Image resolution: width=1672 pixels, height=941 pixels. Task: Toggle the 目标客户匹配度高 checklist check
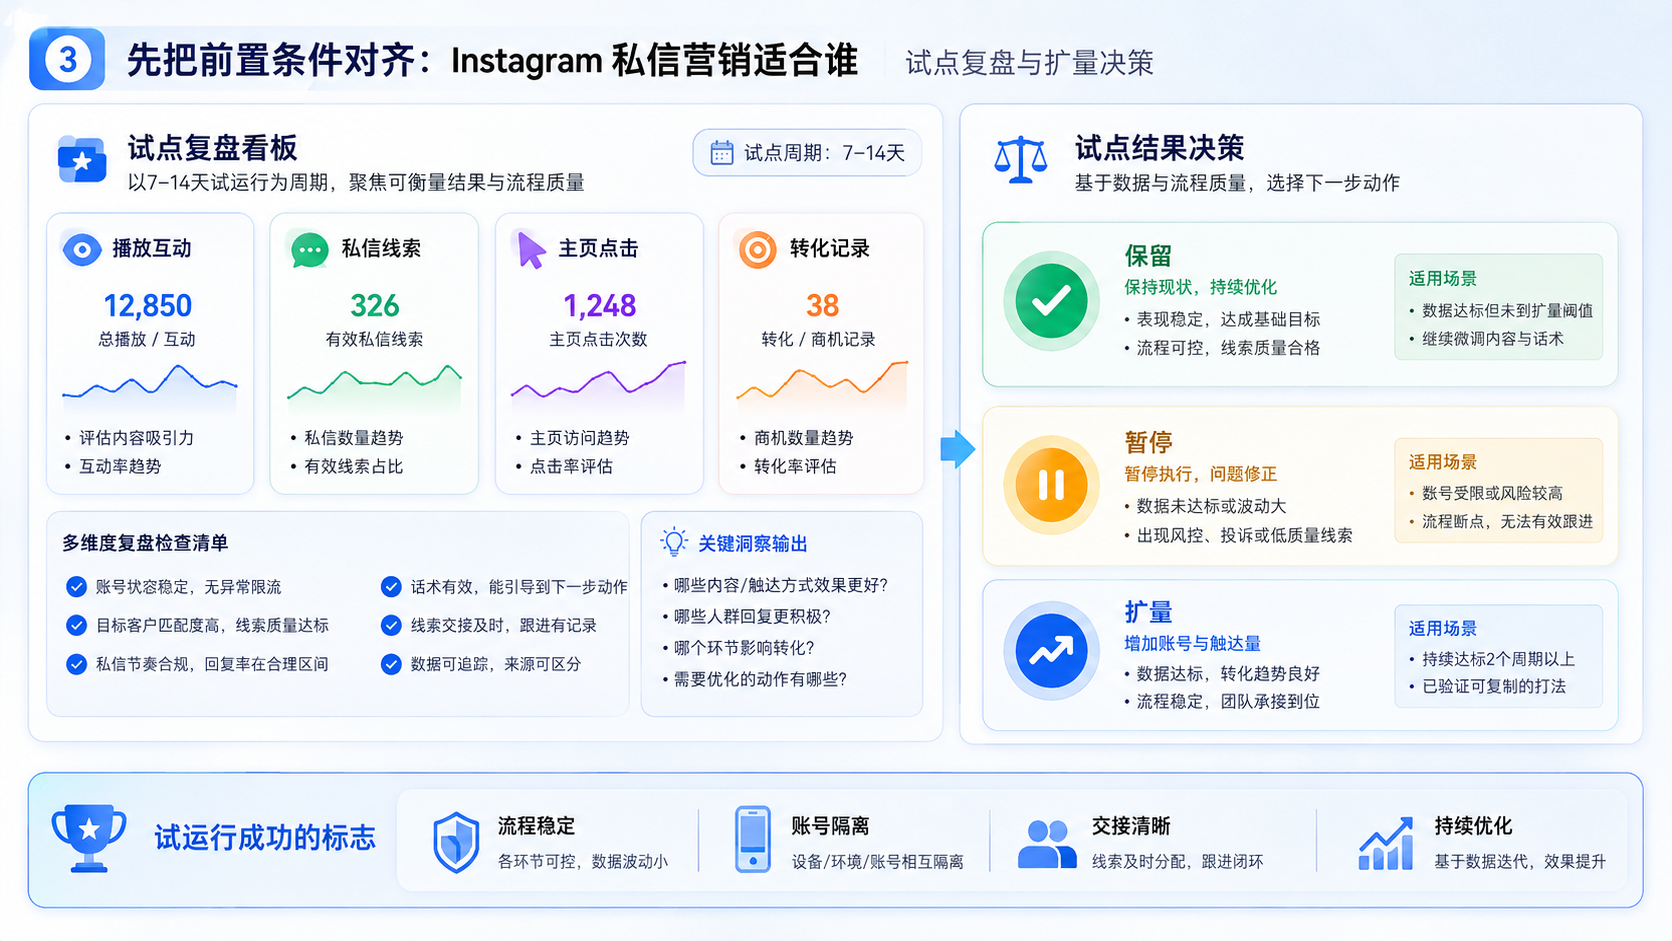(x=76, y=625)
